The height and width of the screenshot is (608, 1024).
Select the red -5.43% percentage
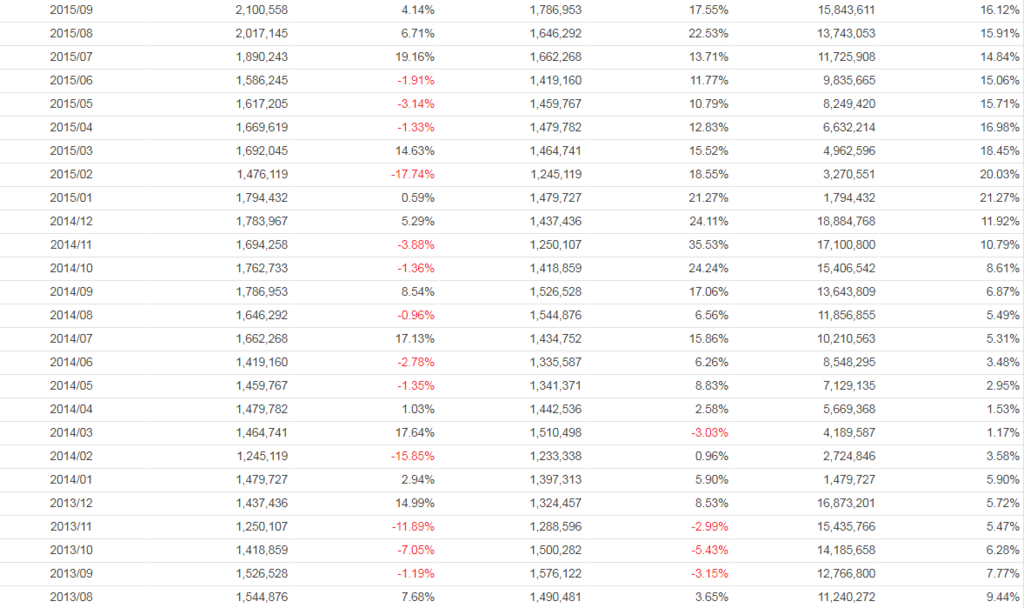(708, 550)
